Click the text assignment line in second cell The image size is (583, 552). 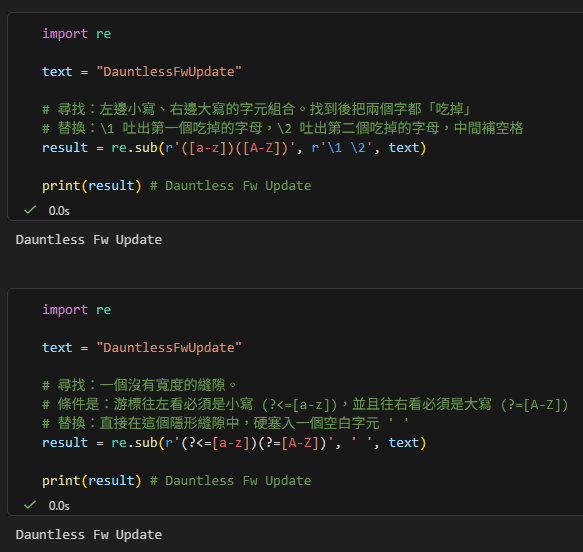click(142, 348)
